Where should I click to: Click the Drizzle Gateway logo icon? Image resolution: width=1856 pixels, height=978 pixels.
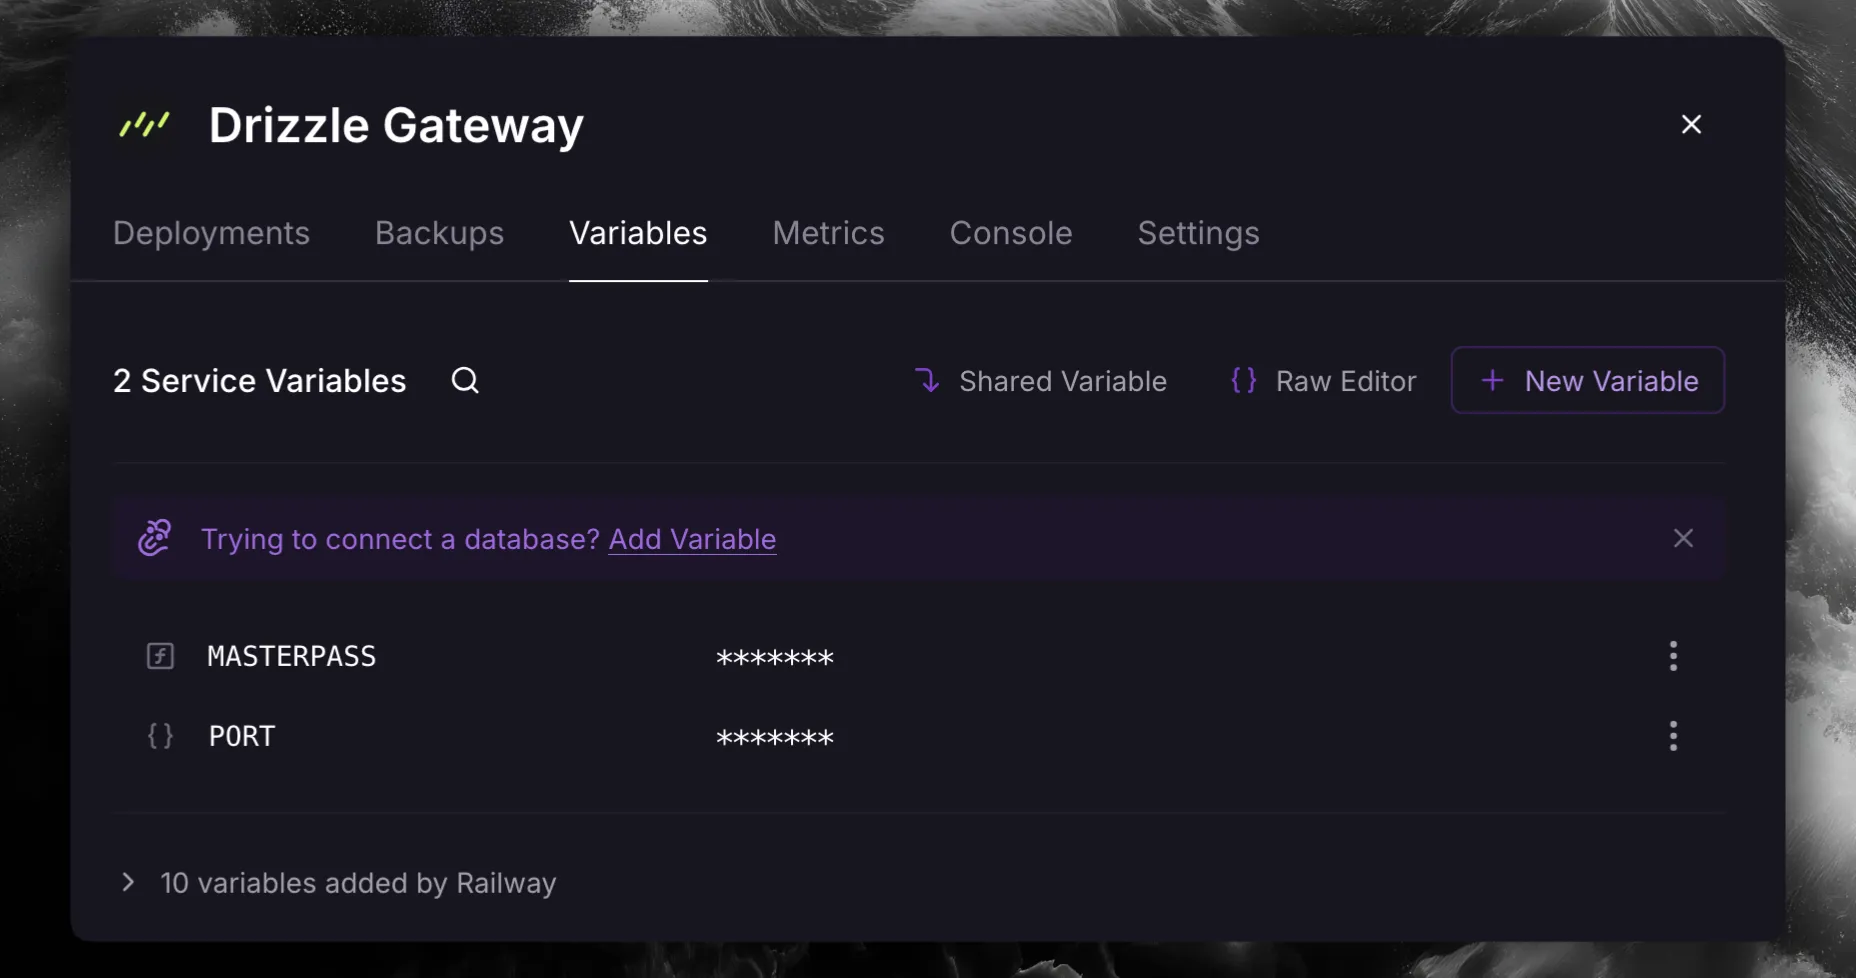point(145,125)
